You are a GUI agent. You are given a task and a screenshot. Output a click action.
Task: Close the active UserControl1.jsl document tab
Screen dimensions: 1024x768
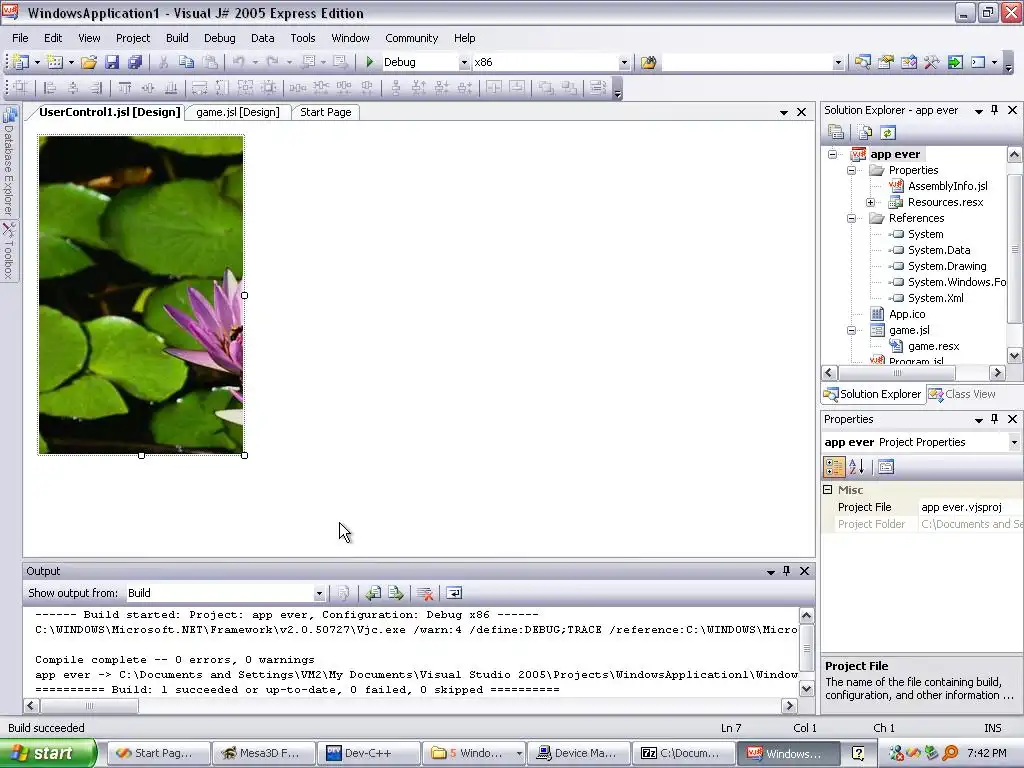coord(801,112)
